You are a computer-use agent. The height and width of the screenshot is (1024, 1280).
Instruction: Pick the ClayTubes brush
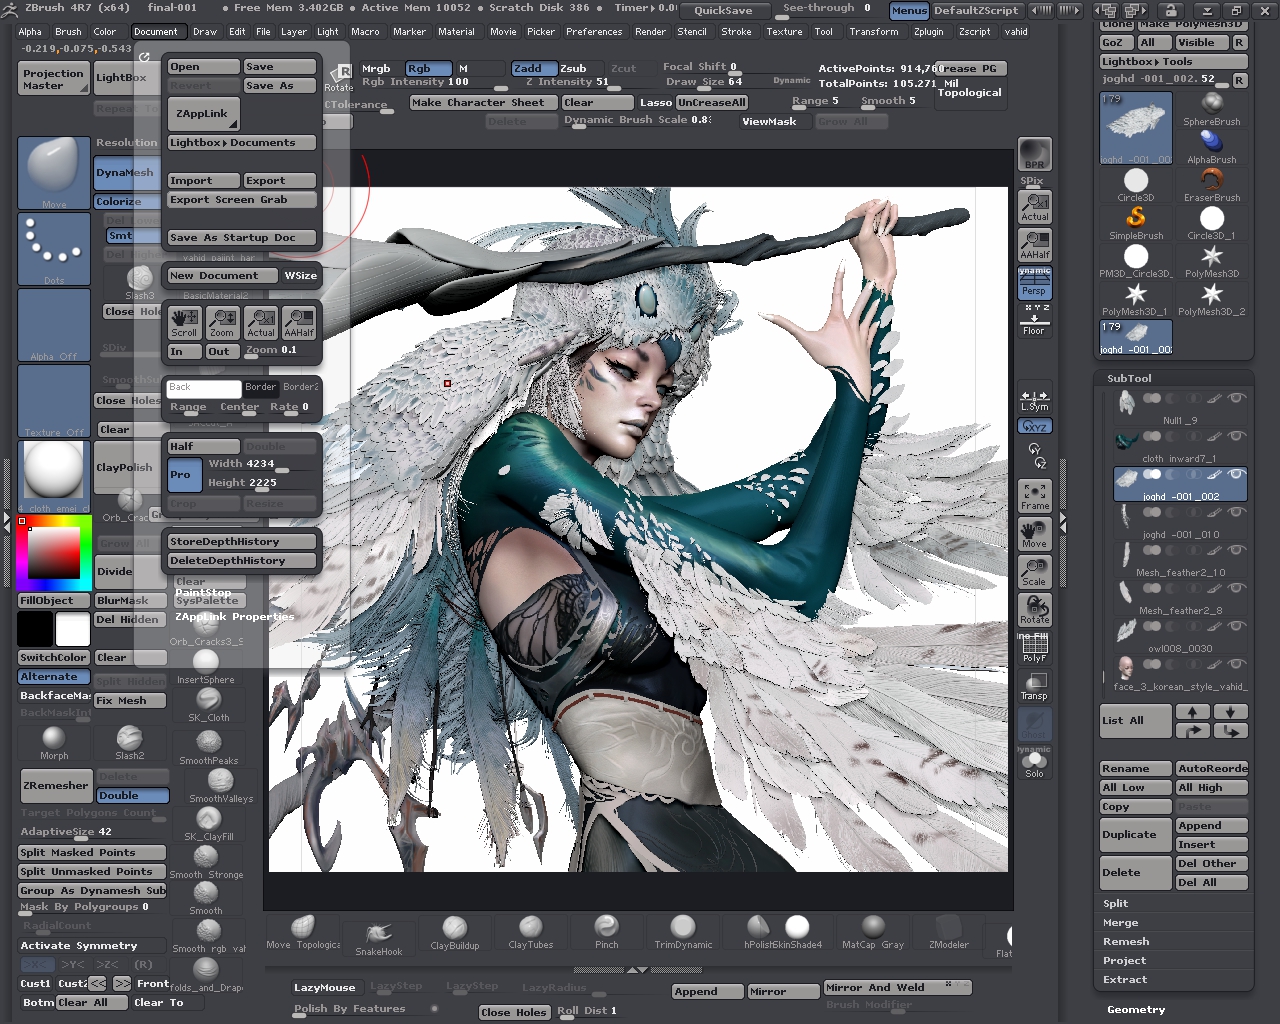coord(530,932)
